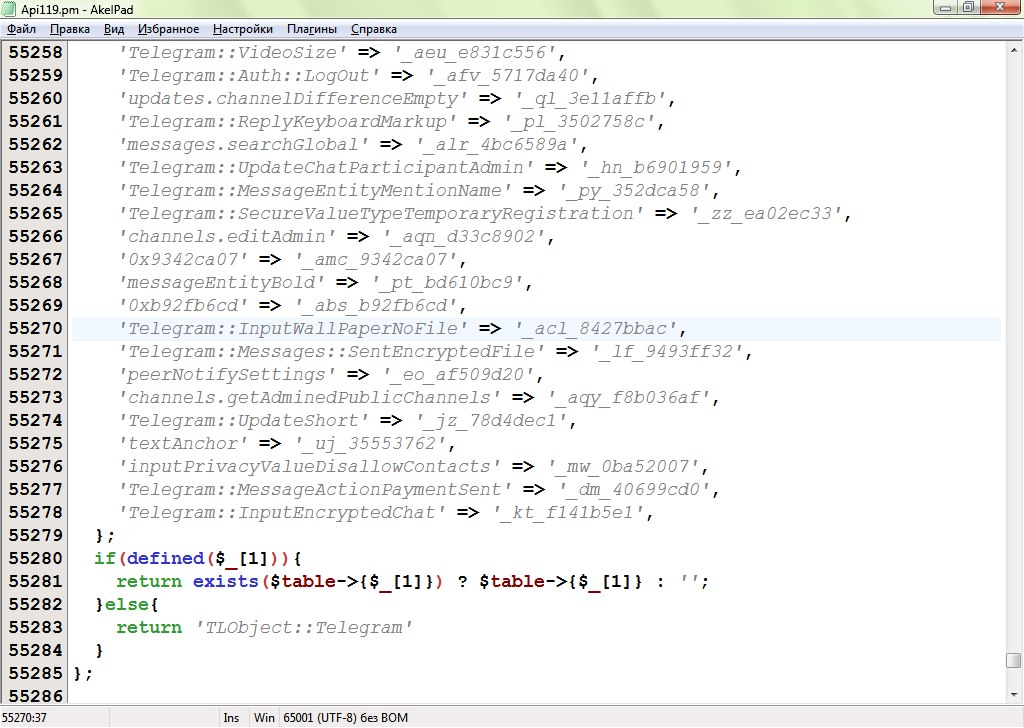This screenshot has width=1024, height=728.
Task: Click the 65001 (UTF-8) encoding in status bar
Action: 345,718
